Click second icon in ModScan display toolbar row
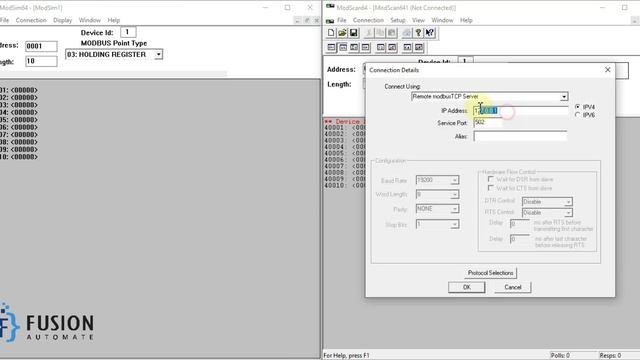 click(x=342, y=48)
